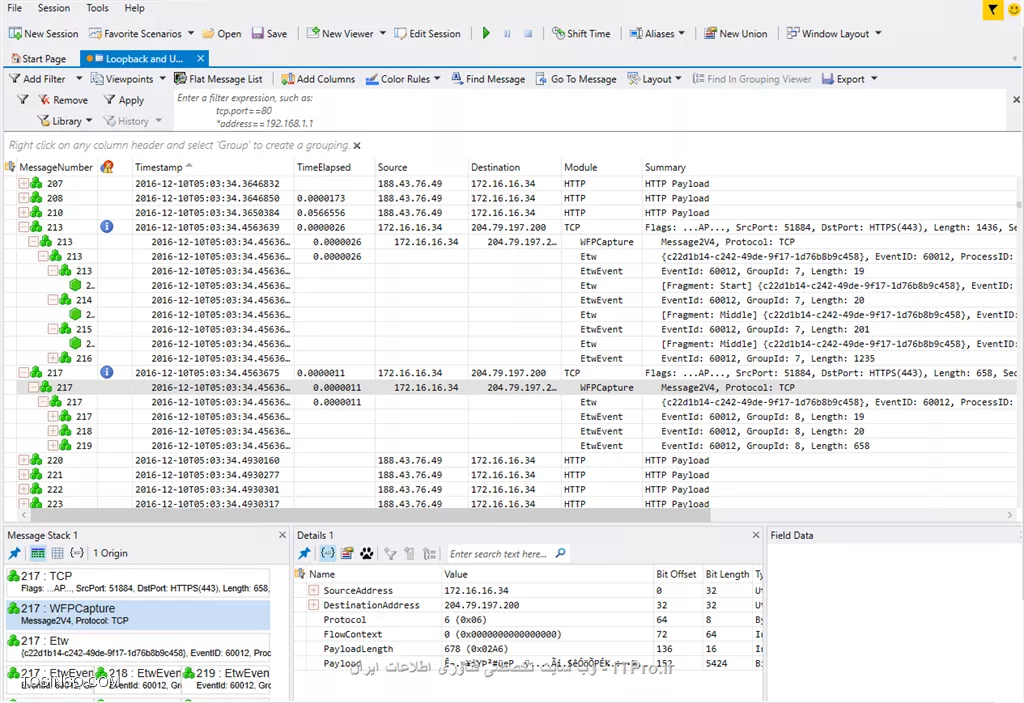Open the Favorite Scenarios dropdown
The image size is (1024, 703).
191,33
